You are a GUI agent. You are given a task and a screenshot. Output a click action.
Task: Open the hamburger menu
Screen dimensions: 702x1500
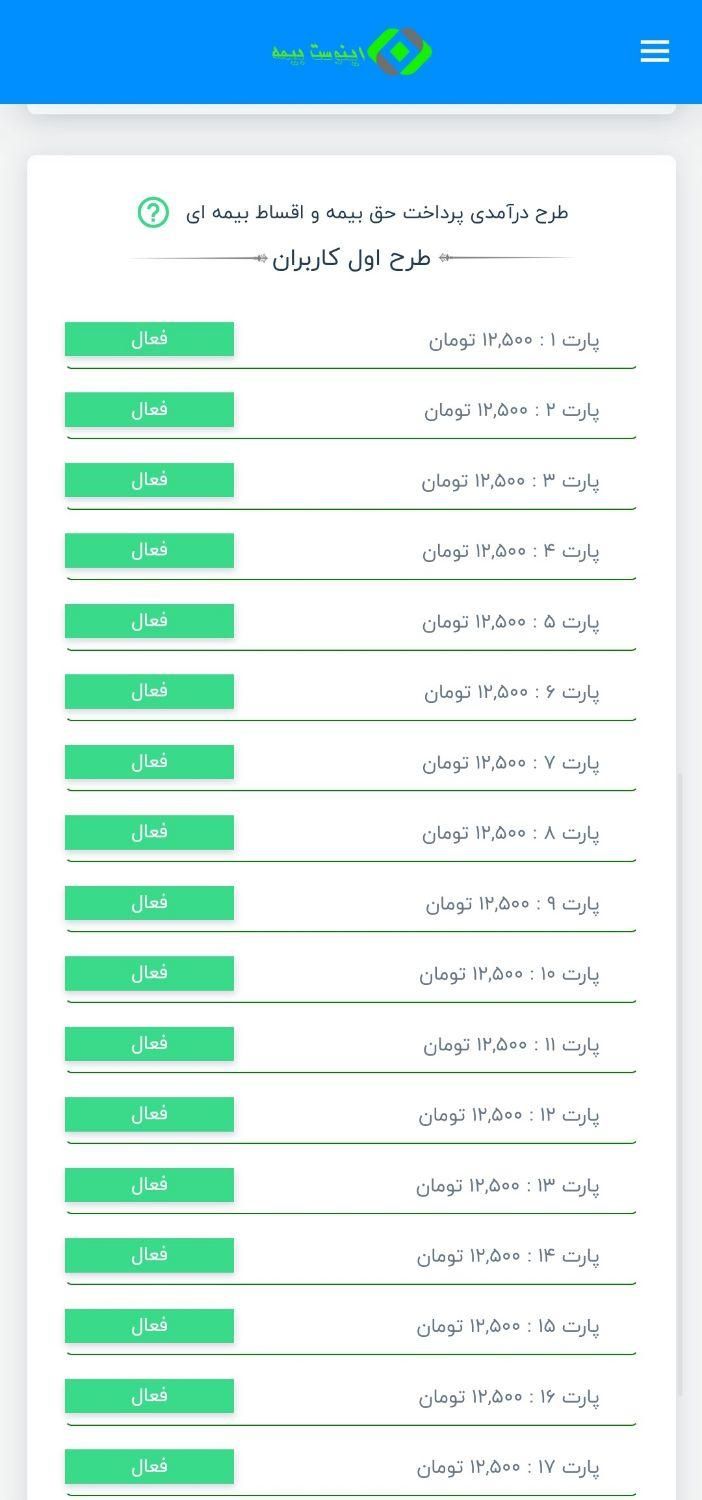coord(655,51)
